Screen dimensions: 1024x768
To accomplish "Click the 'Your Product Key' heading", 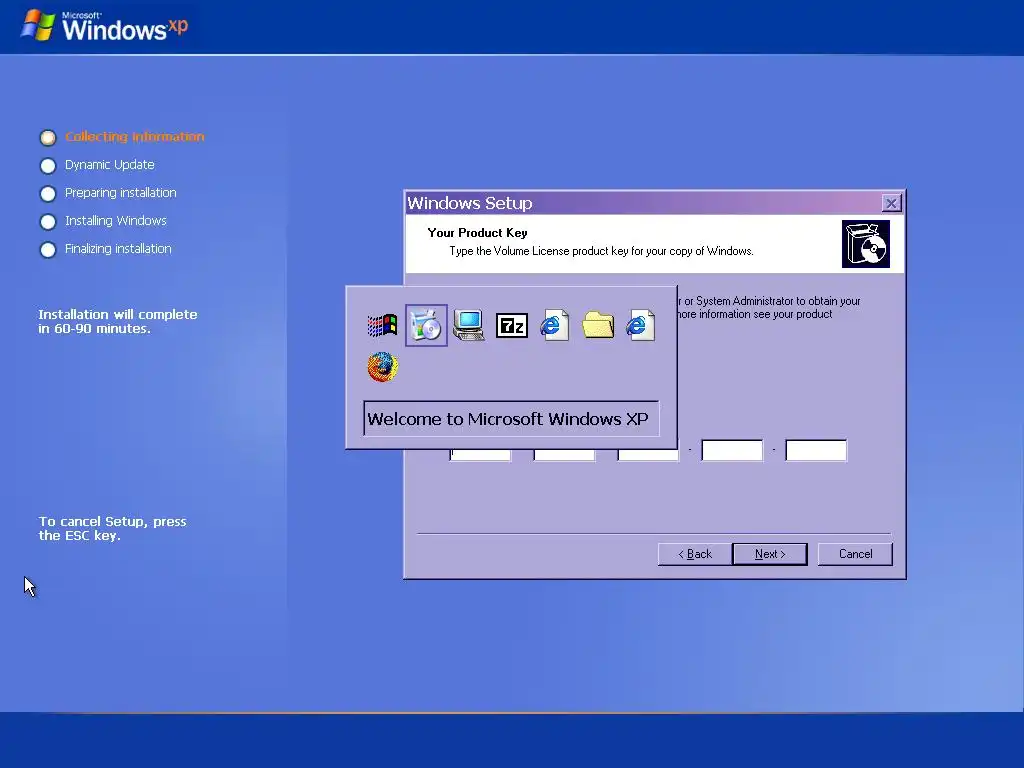I will 477,232.
